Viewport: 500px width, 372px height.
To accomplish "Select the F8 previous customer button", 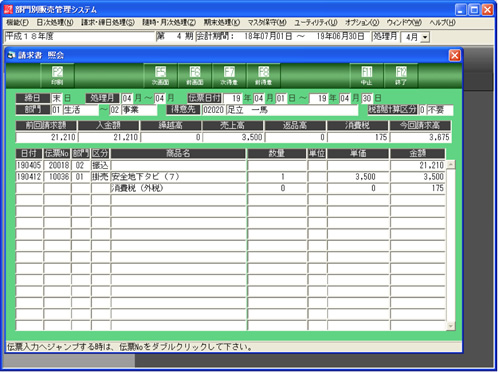I will point(264,76).
